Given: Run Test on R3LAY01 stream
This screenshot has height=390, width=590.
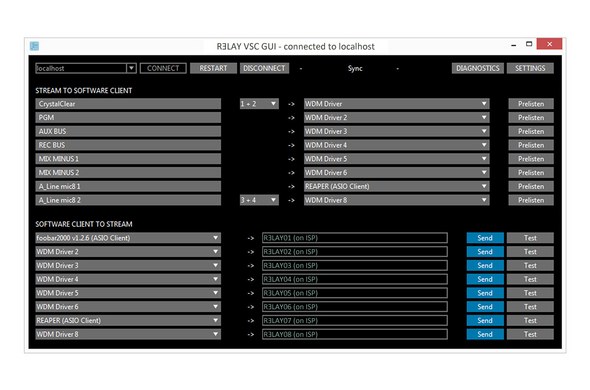Looking at the screenshot, I should (530, 238).
